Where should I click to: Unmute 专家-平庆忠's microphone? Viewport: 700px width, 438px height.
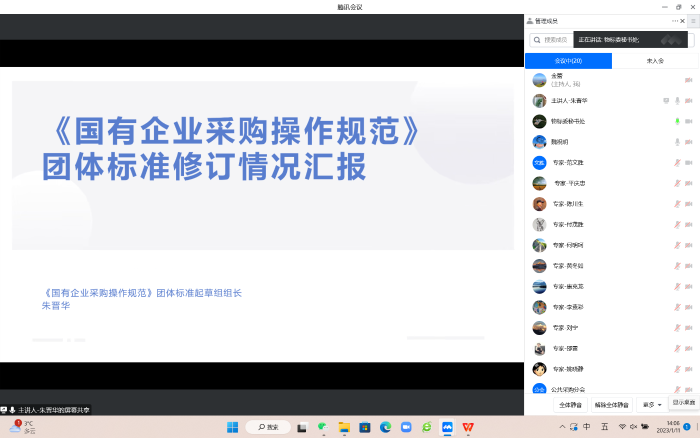pos(677,184)
